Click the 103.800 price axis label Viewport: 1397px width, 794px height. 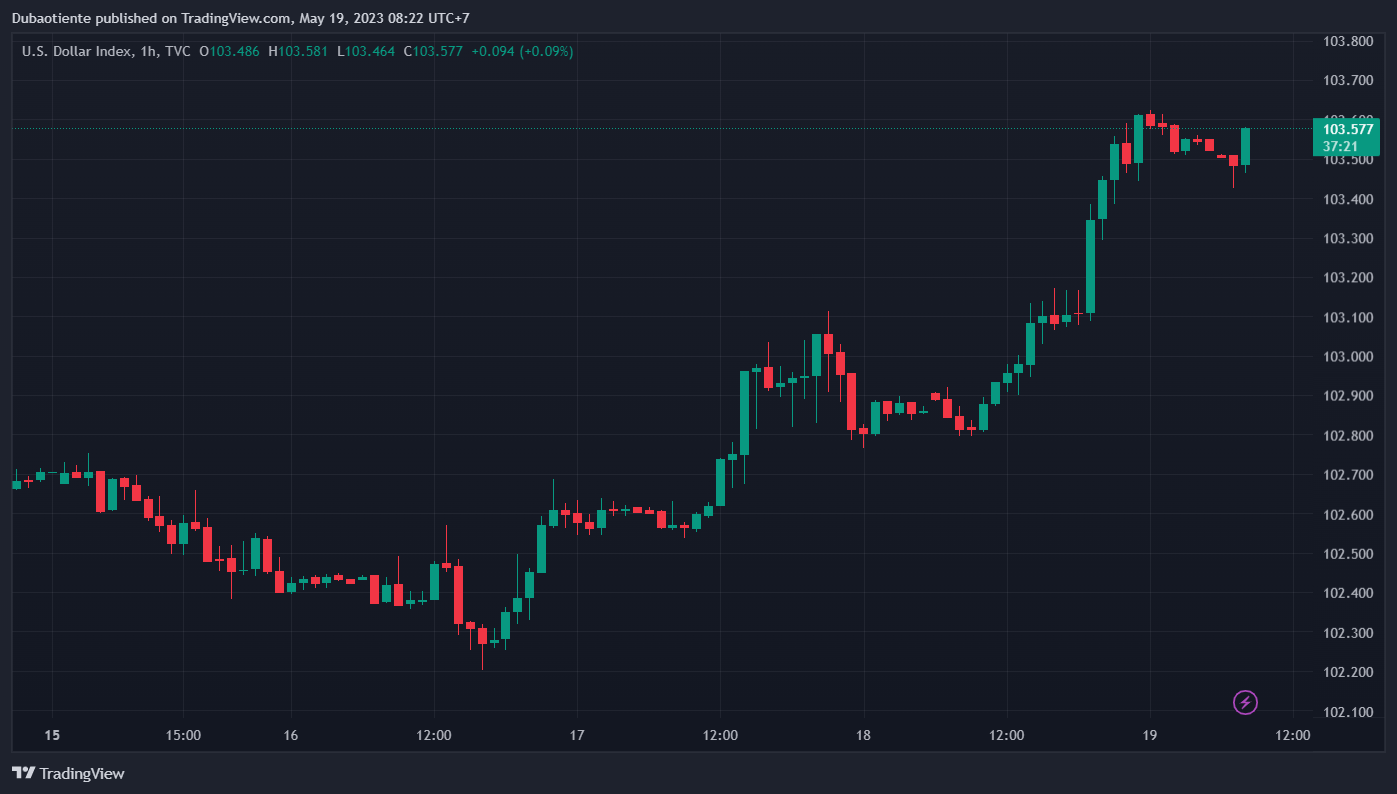point(1347,42)
